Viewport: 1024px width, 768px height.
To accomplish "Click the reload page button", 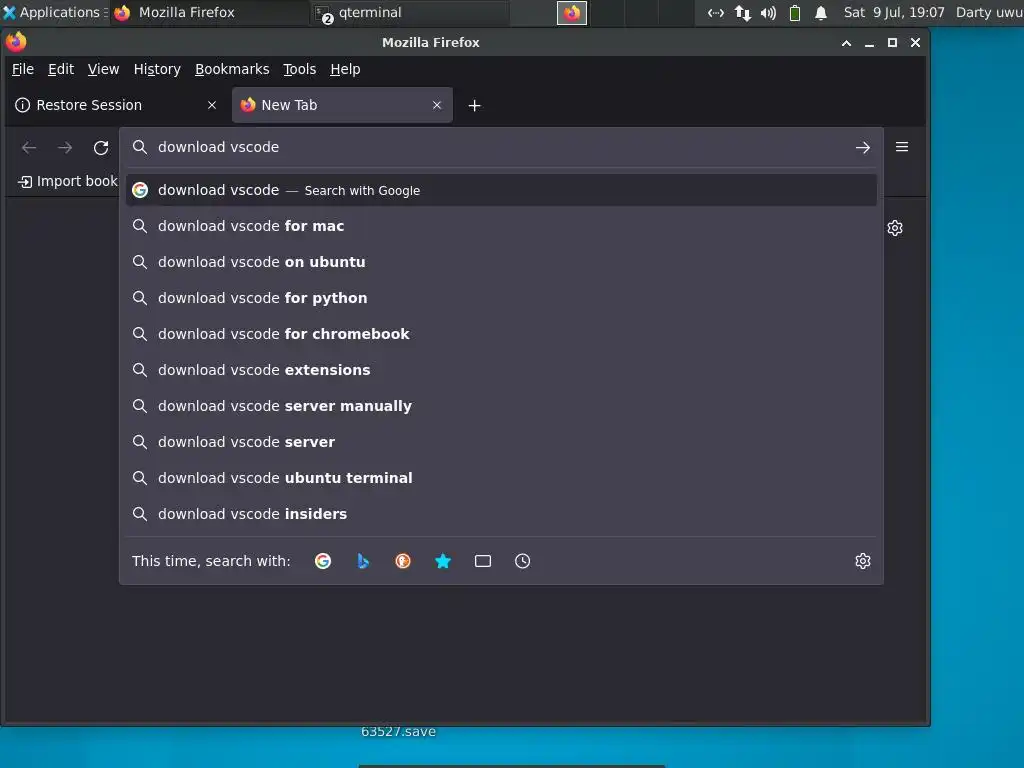I will point(101,148).
